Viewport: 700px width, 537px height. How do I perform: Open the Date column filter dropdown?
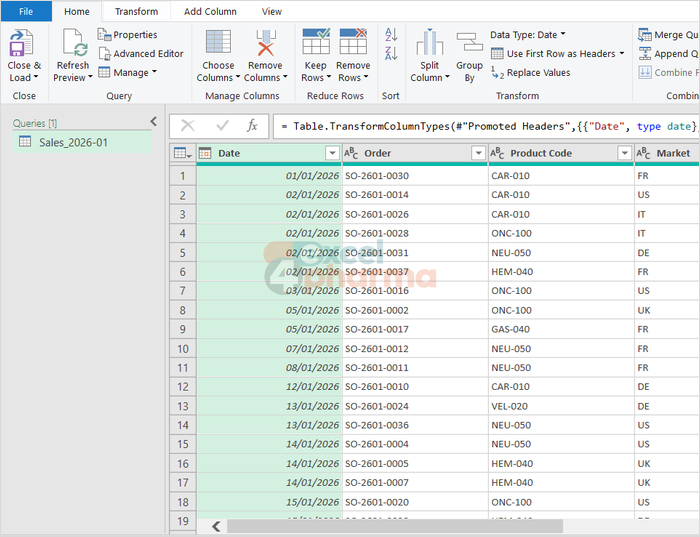coord(332,153)
